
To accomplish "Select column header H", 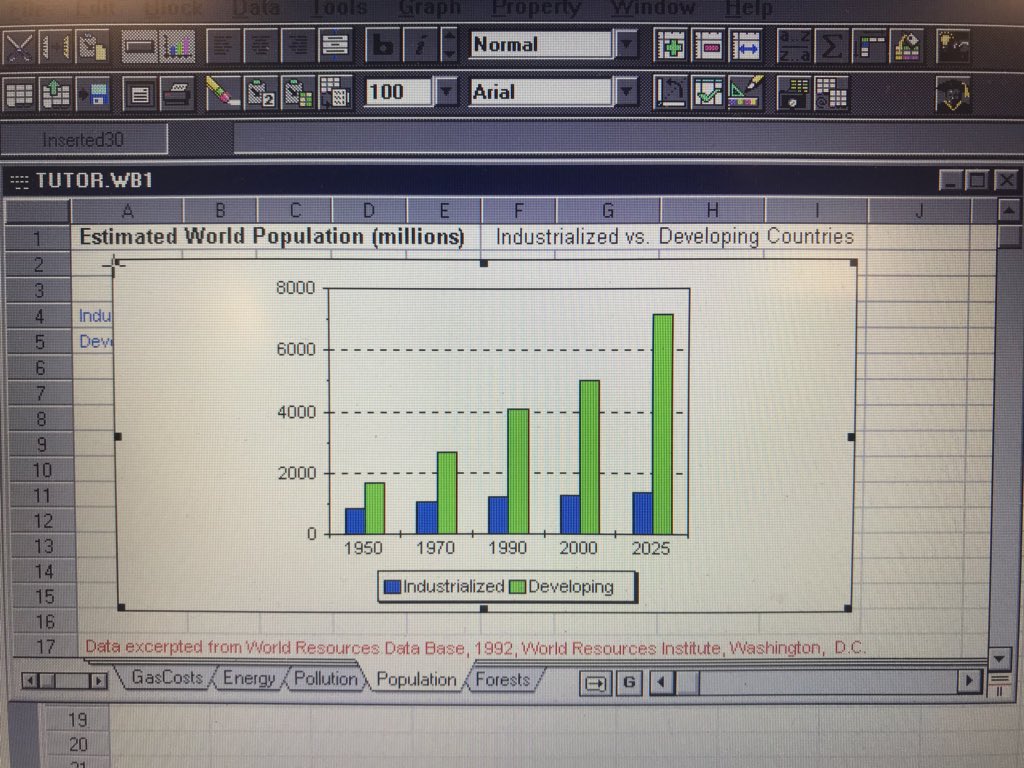I will pyautogui.click(x=712, y=210).
